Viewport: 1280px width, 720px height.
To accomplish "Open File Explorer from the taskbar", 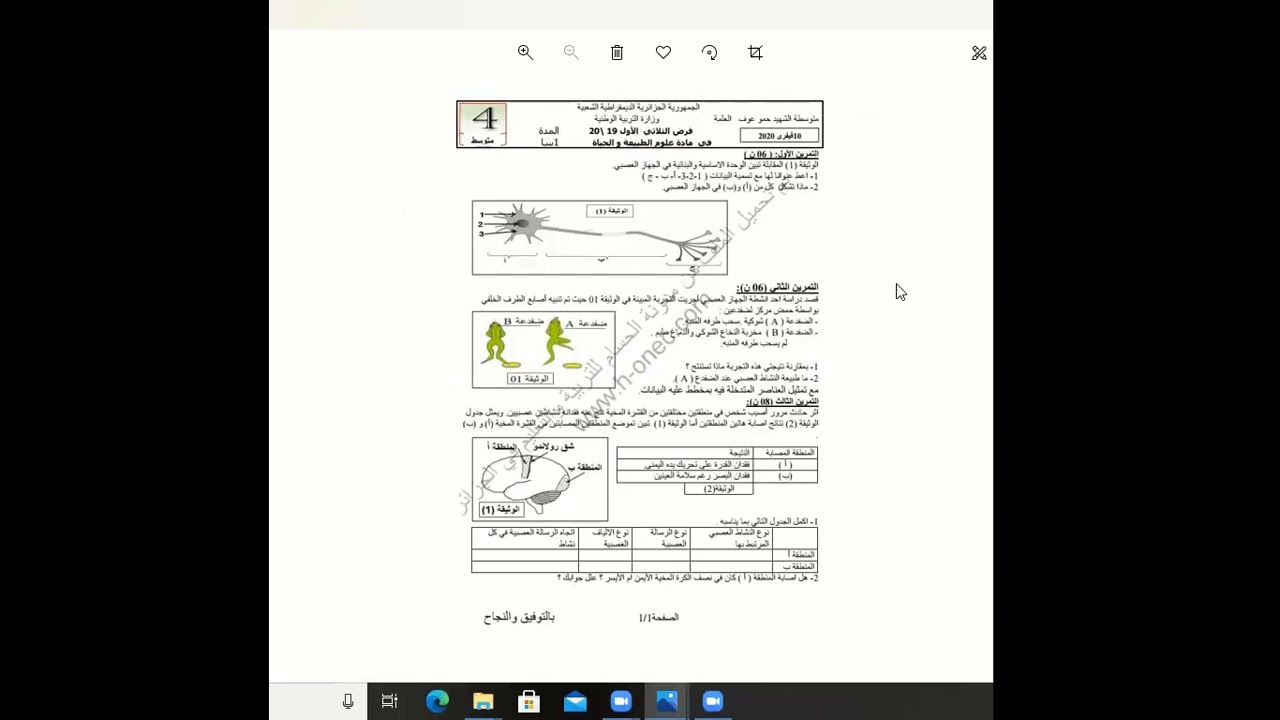I will tap(483, 702).
